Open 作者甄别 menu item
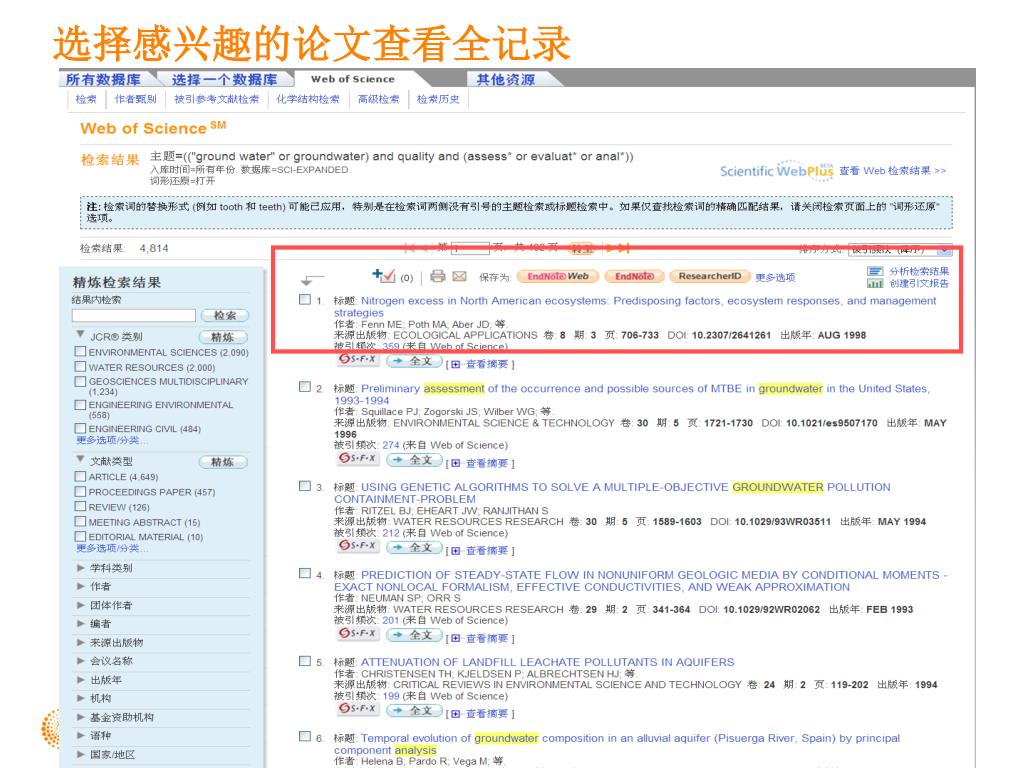 135,99
